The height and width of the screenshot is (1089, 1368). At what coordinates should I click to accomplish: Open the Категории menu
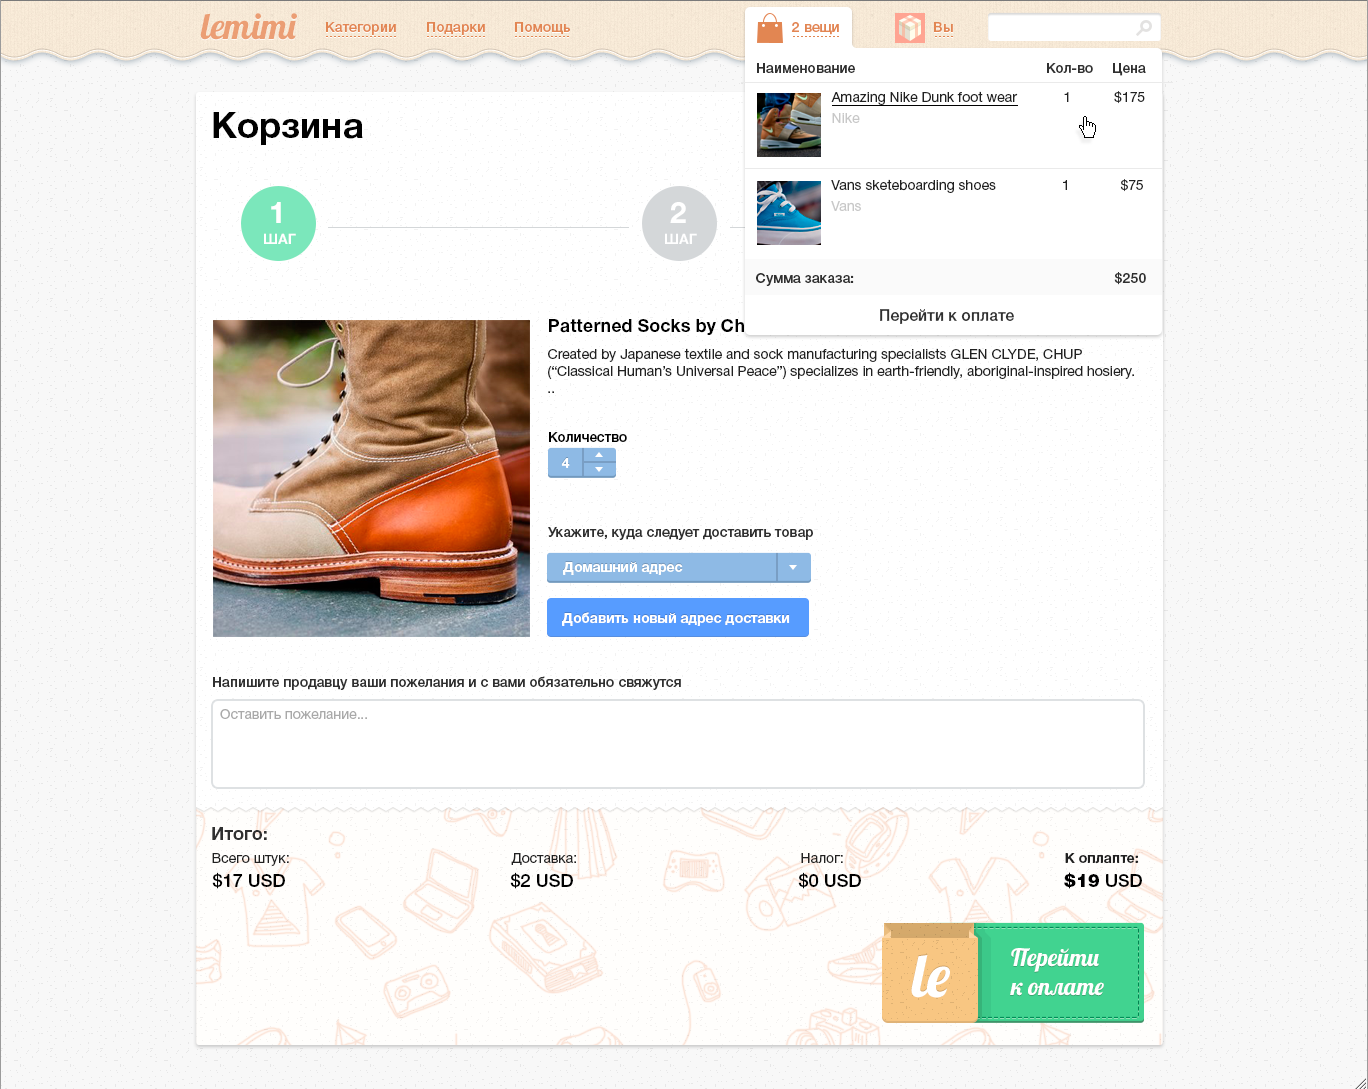click(361, 27)
